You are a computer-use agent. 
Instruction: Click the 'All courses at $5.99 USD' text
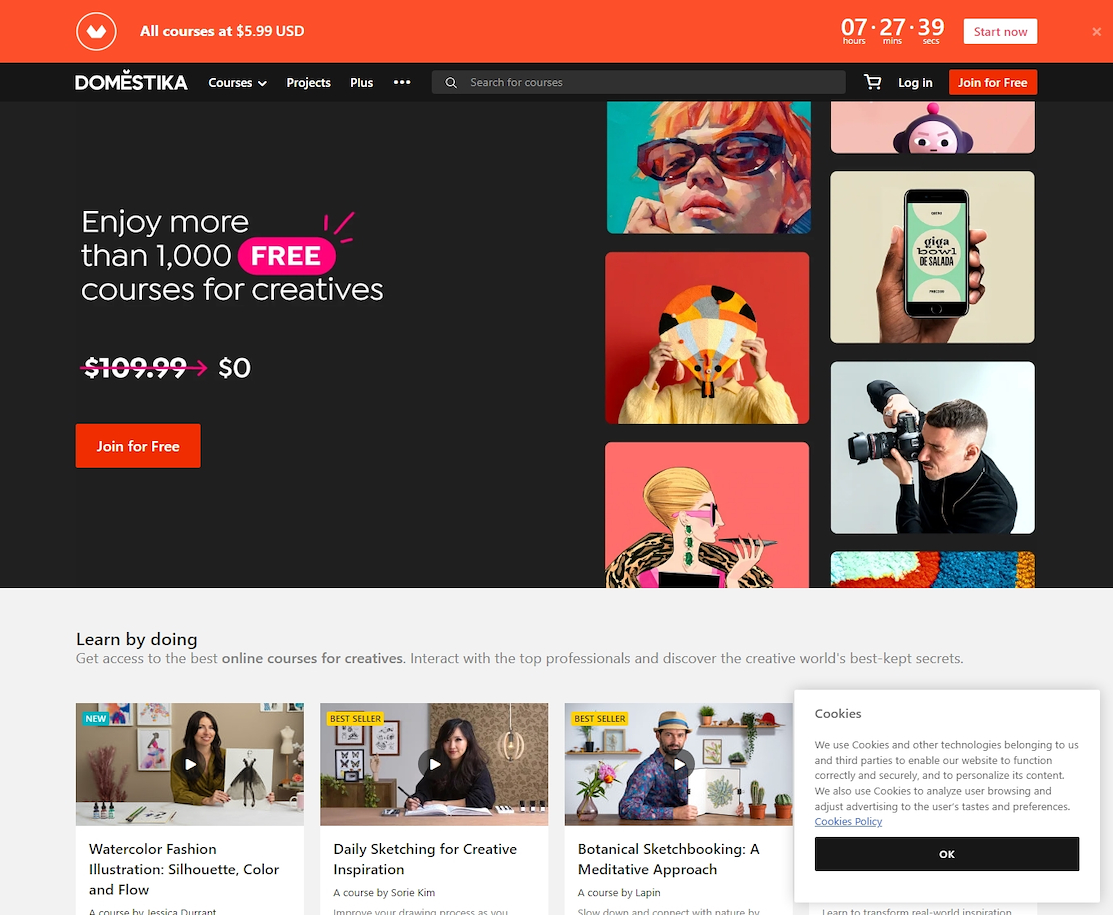coord(222,31)
